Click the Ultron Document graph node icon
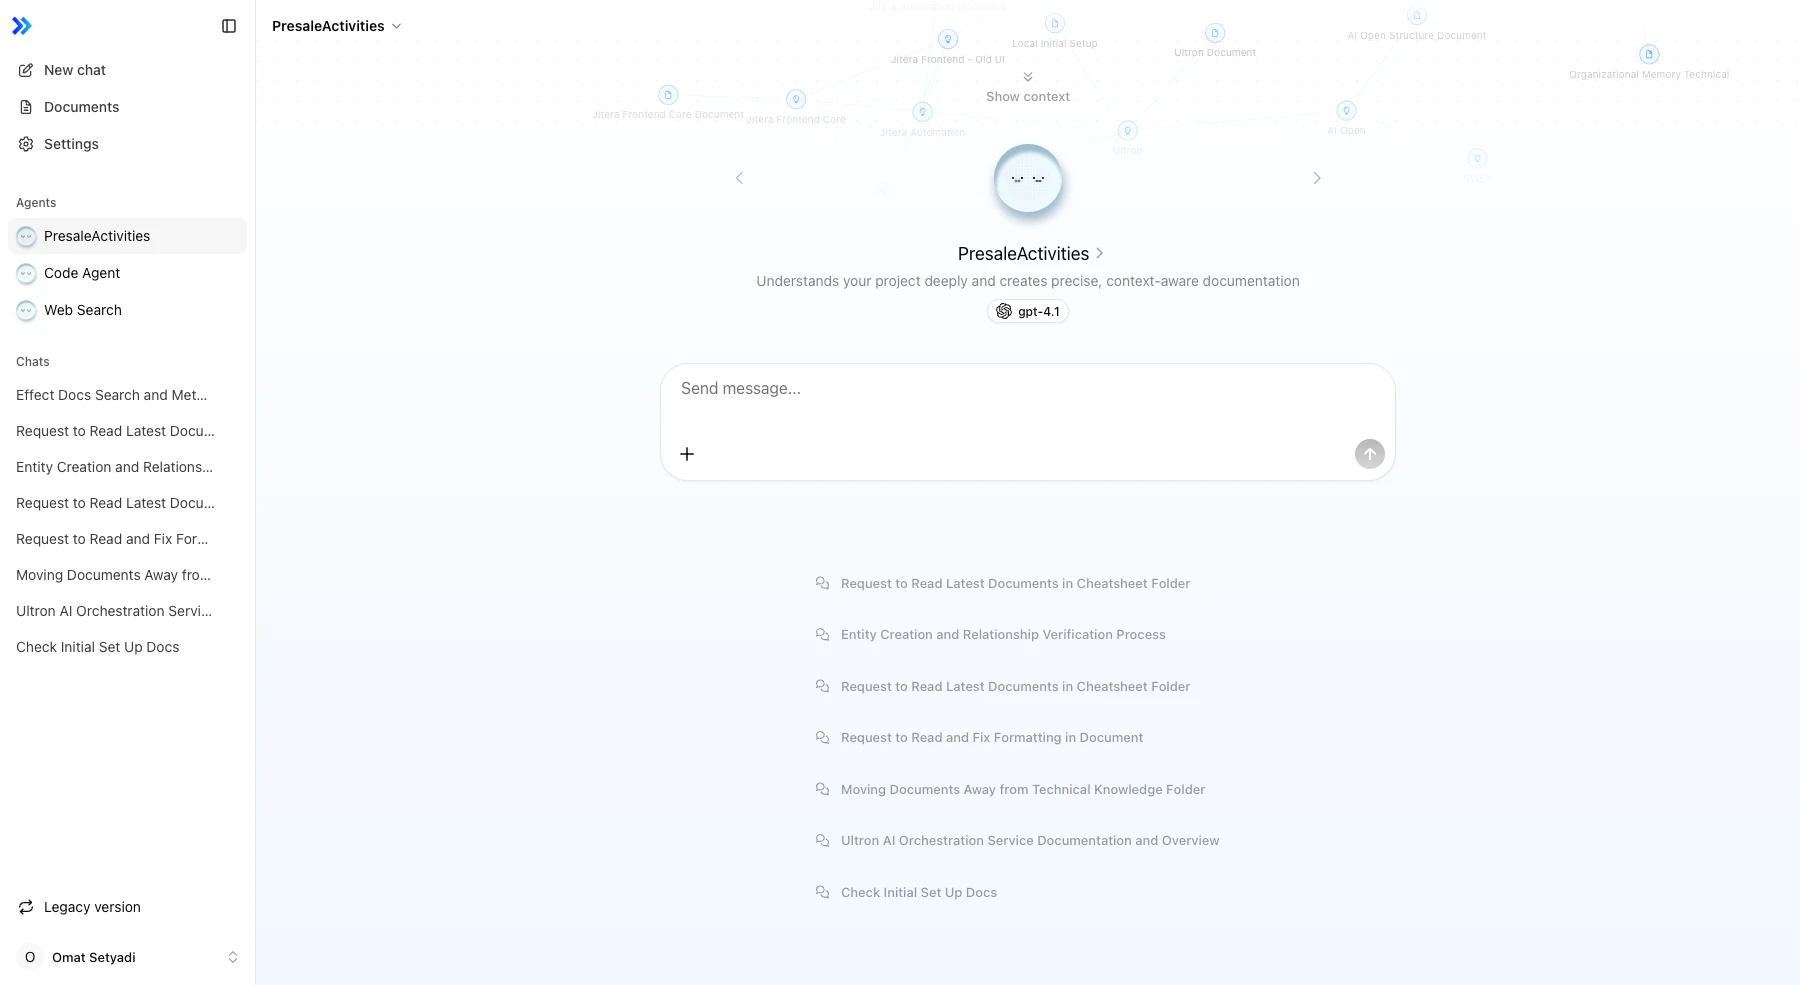1800x985 pixels. click(1215, 33)
